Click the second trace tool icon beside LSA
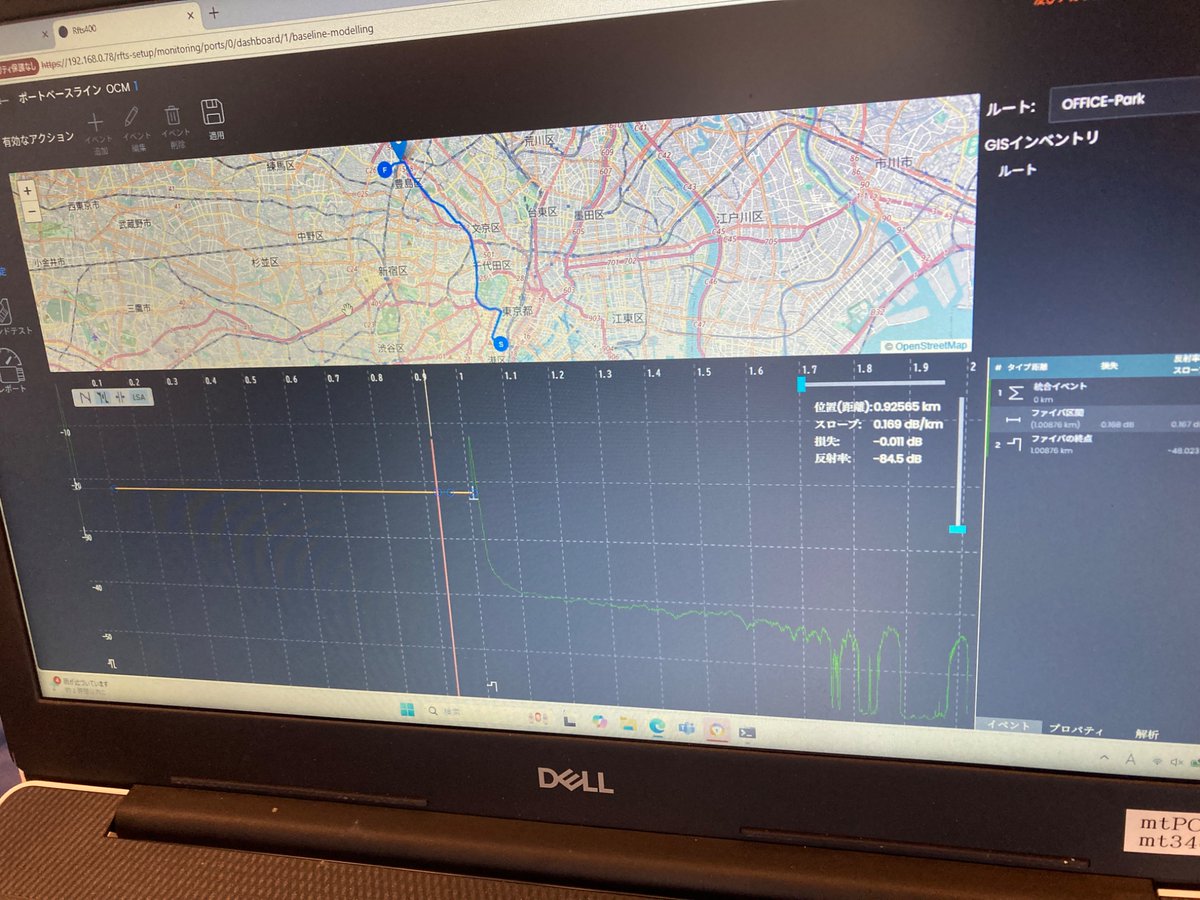 point(103,397)
